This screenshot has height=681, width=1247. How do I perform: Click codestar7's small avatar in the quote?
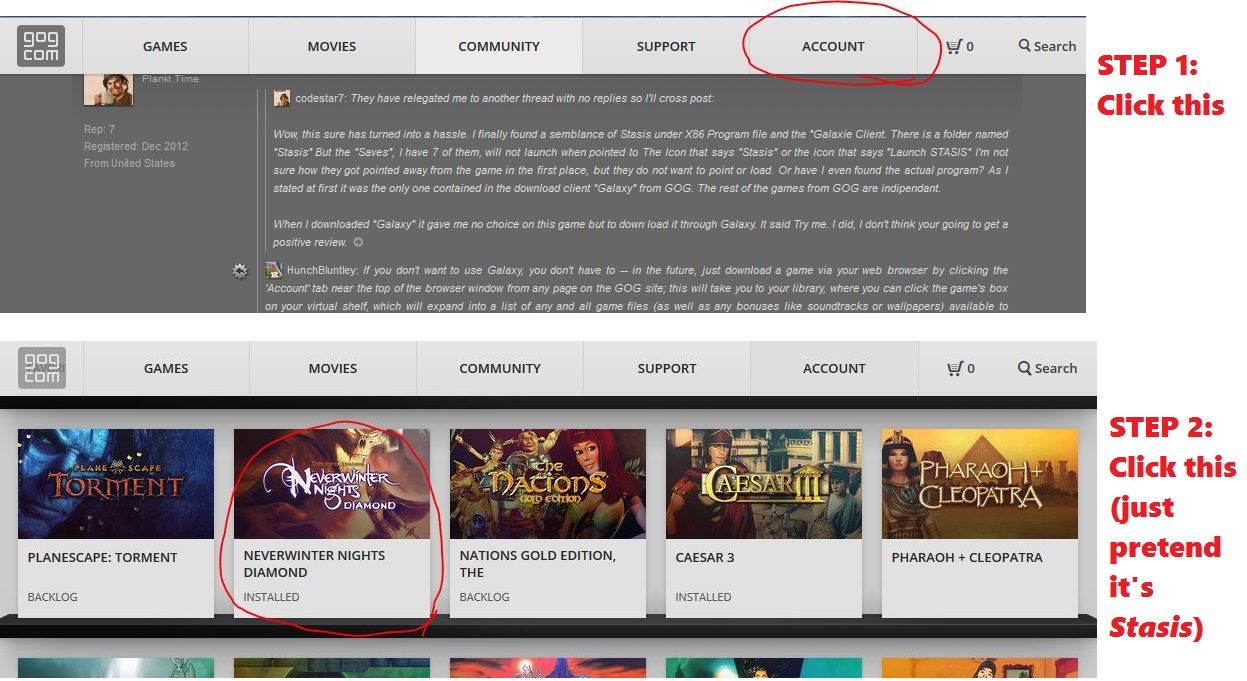coord(282,98)
